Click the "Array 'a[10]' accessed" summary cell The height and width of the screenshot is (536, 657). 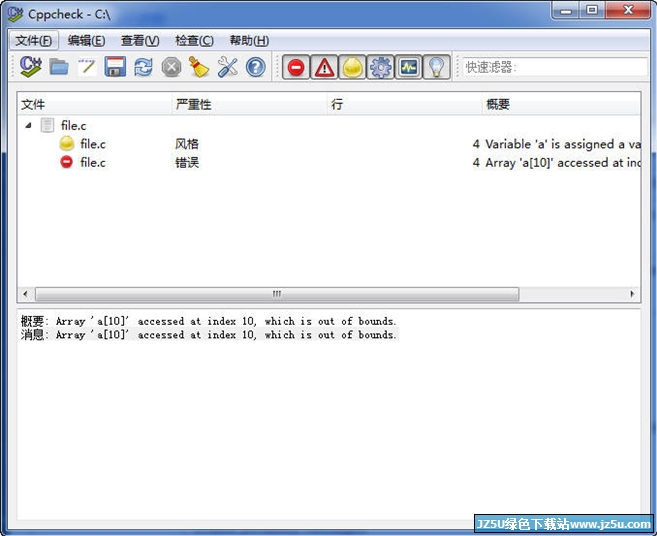pos(563,163)
